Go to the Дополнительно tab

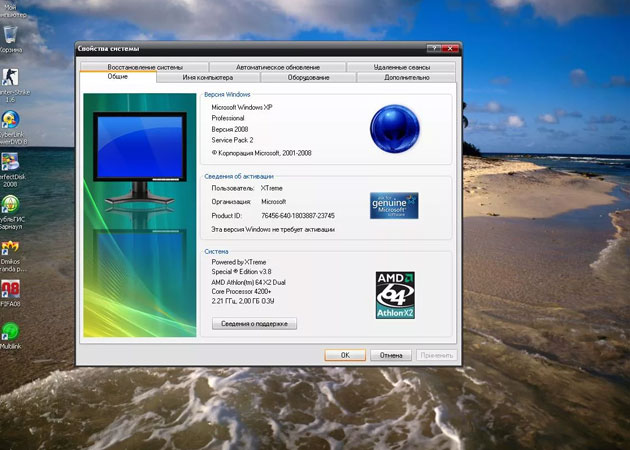406,77
